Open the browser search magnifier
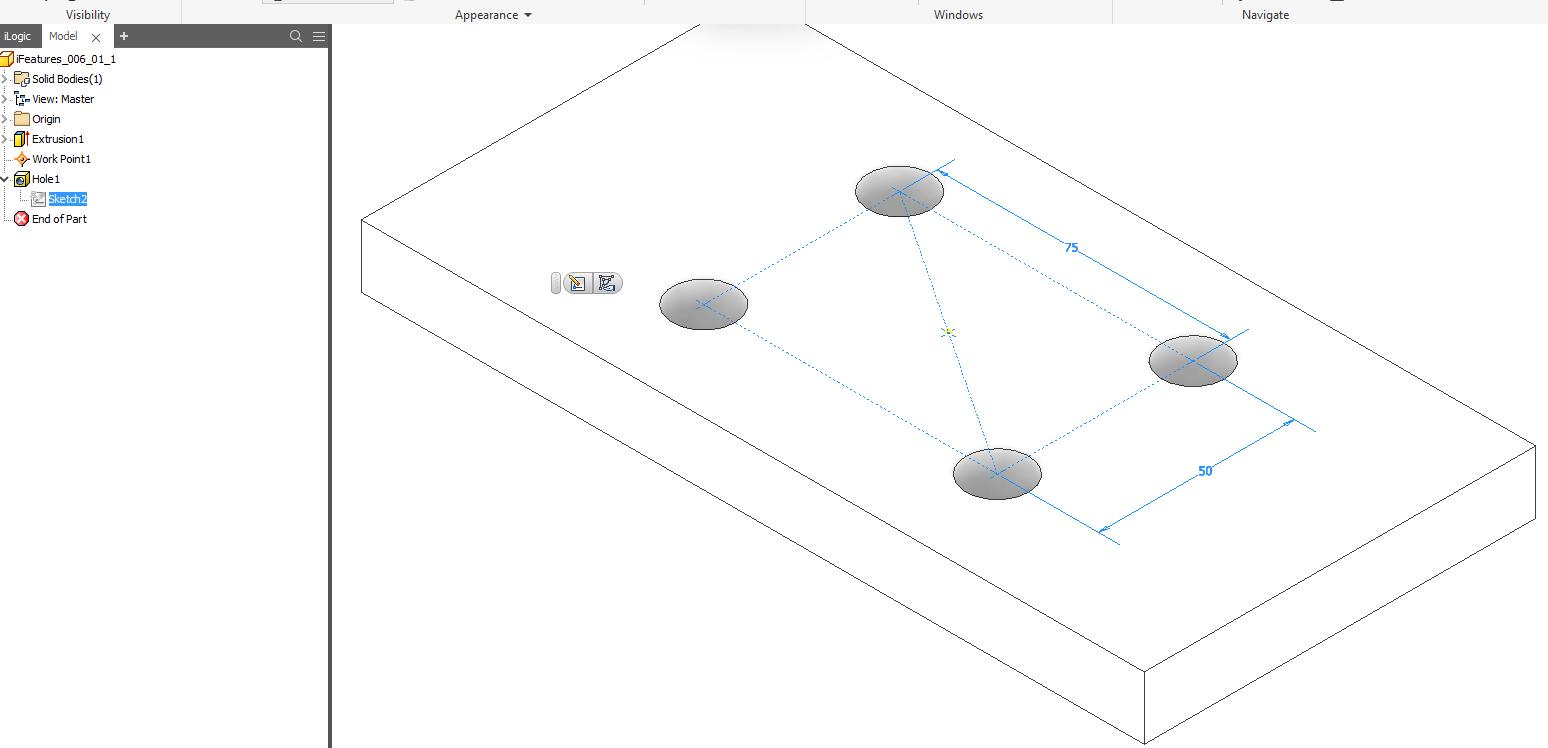 [296, 36]
